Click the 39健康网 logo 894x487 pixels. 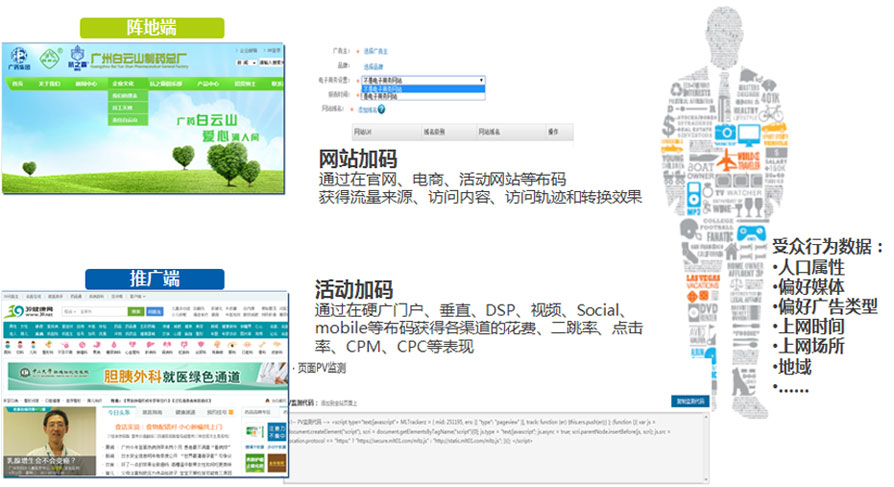click(29, 311)
